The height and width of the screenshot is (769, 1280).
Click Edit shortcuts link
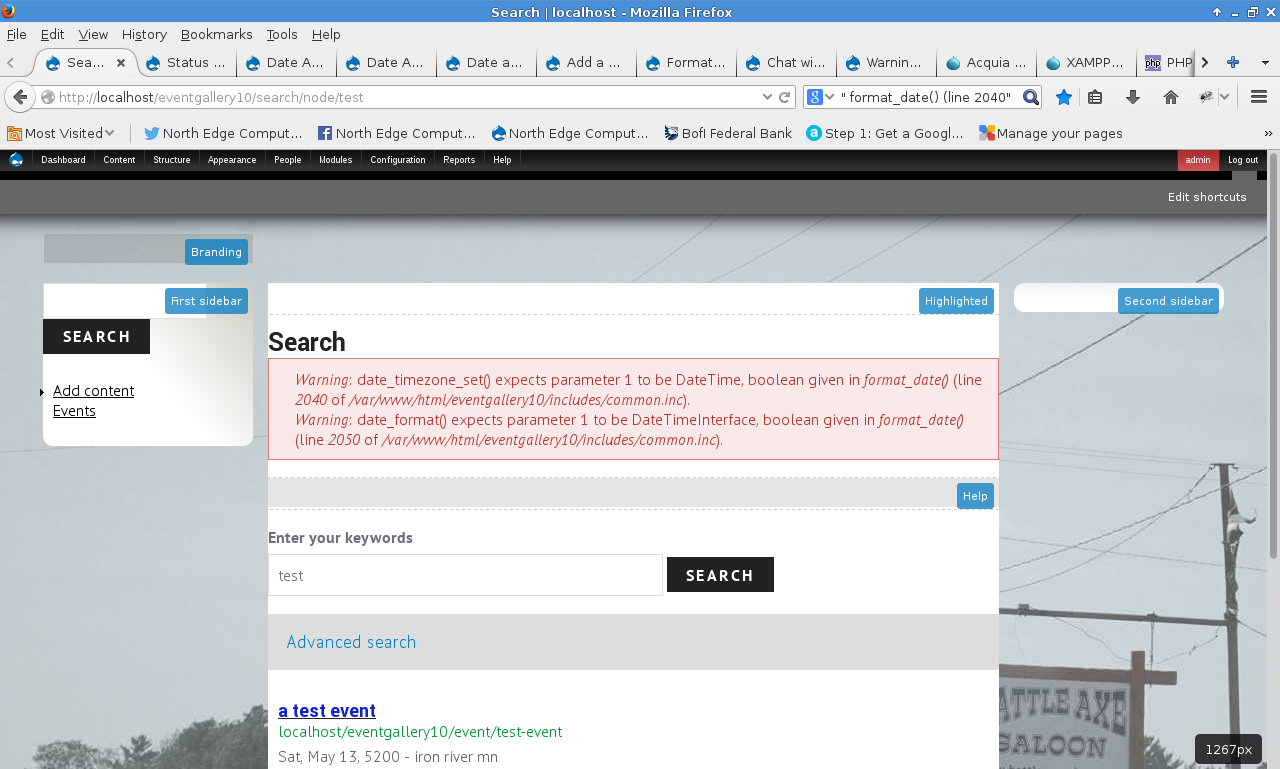tap(1207, 197)
